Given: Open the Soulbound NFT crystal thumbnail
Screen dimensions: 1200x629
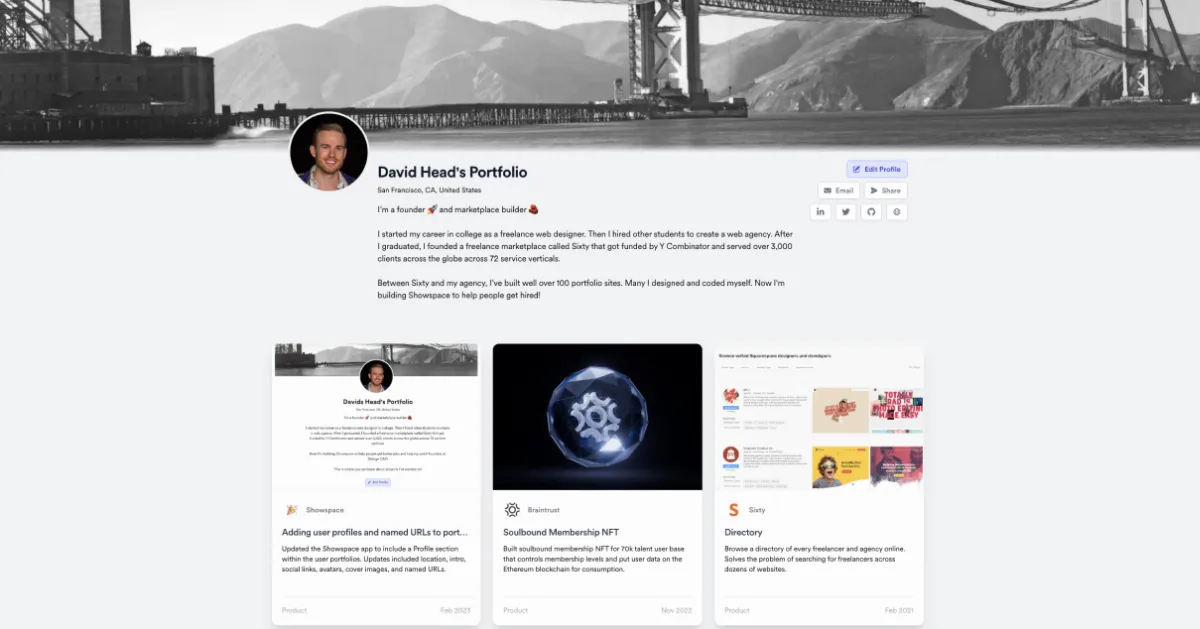Looking at the screenshot, I should (597, 417).
